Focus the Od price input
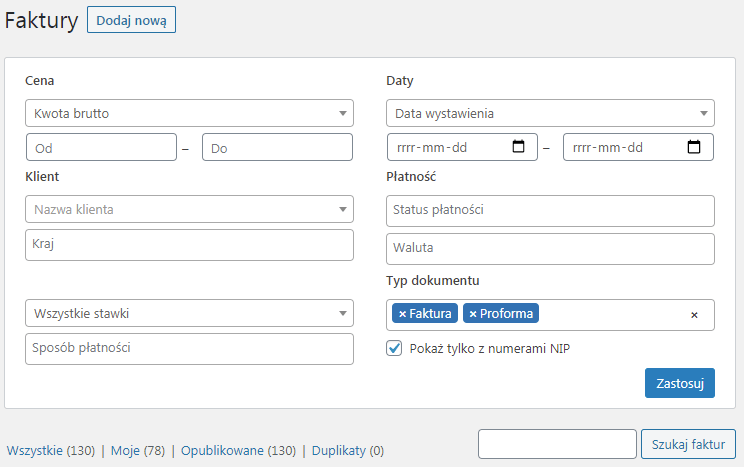 pos(102,147)
